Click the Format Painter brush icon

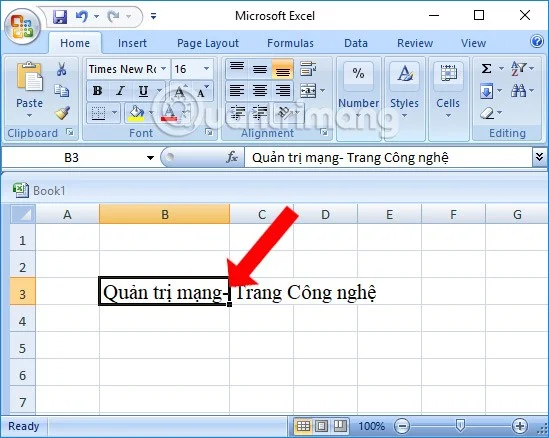62,113
